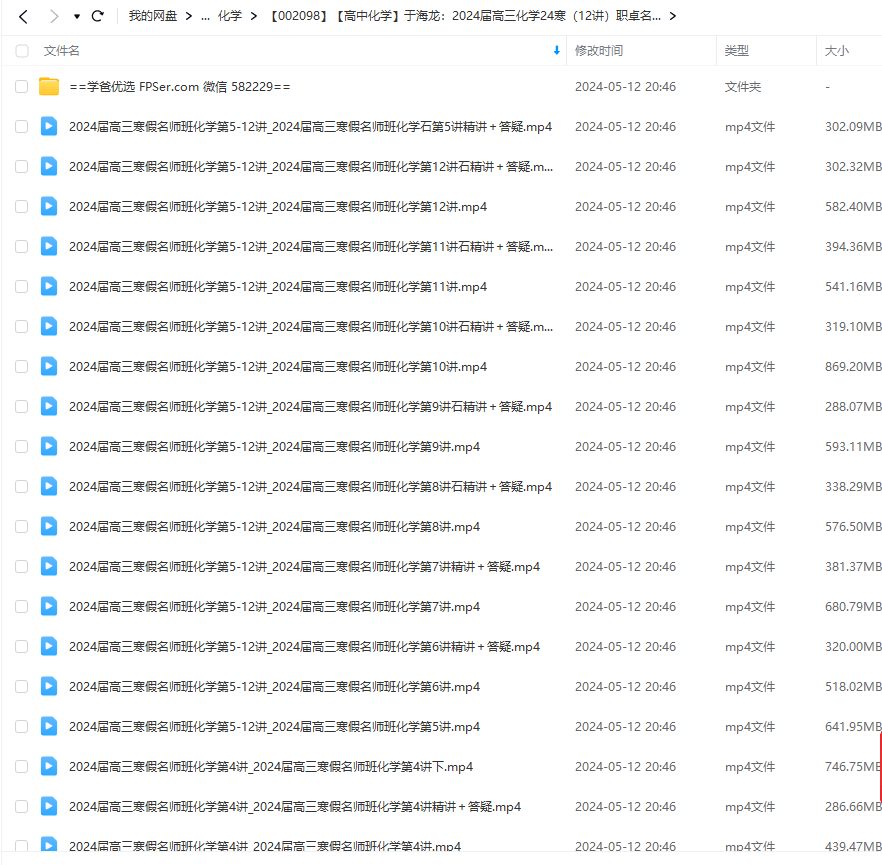Click the 320.00MB size cell
The image size is (882, 865).
click(x=853, y=646)
